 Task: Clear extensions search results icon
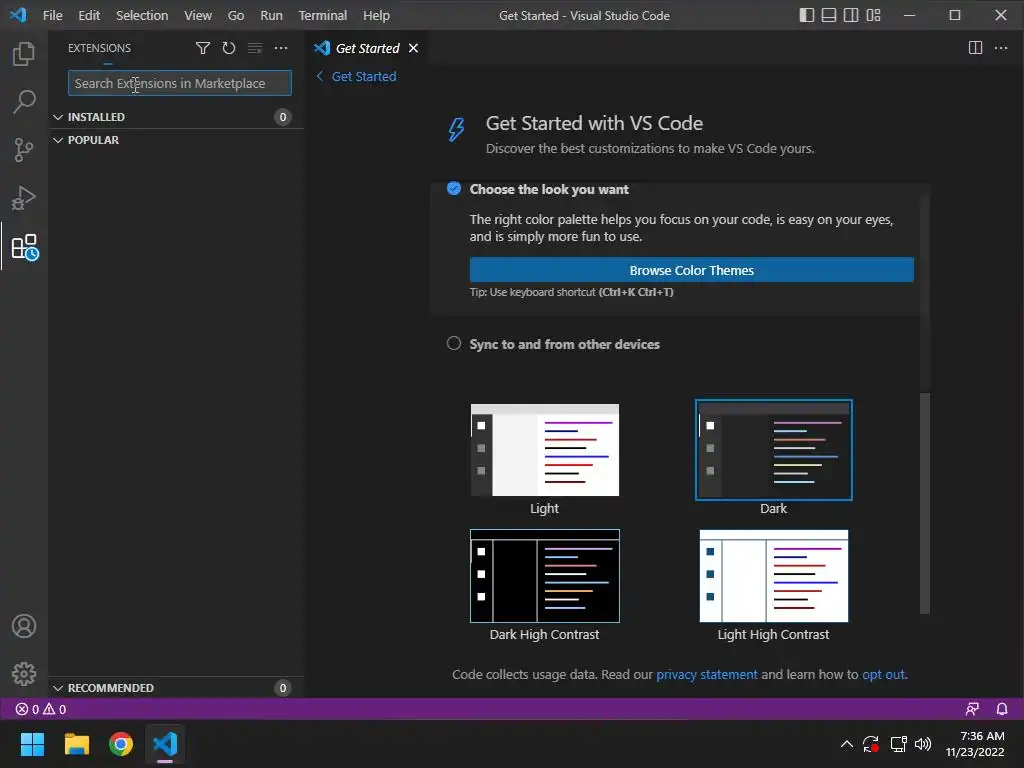pyautogui.click(x=255, y=48)
